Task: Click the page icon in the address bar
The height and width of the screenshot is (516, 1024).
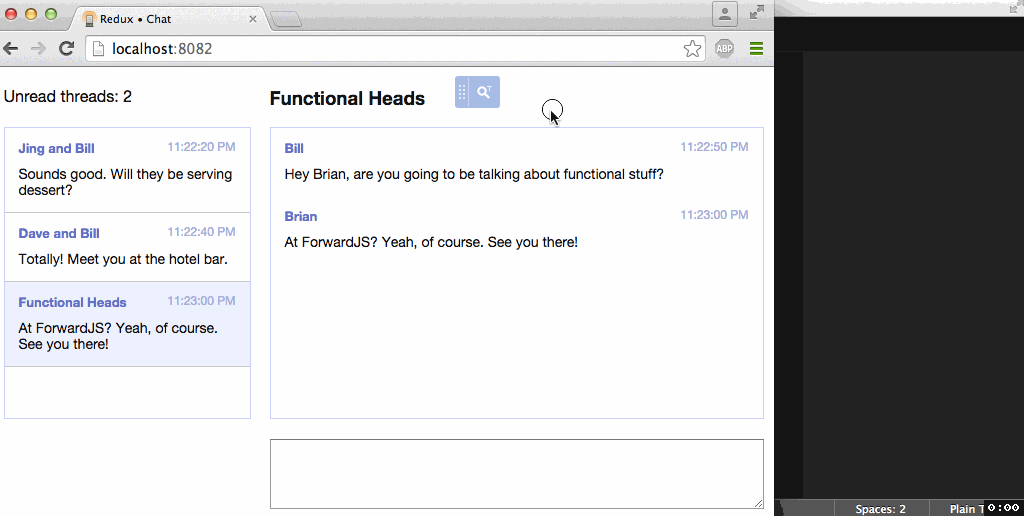Action: coord(98,48)
